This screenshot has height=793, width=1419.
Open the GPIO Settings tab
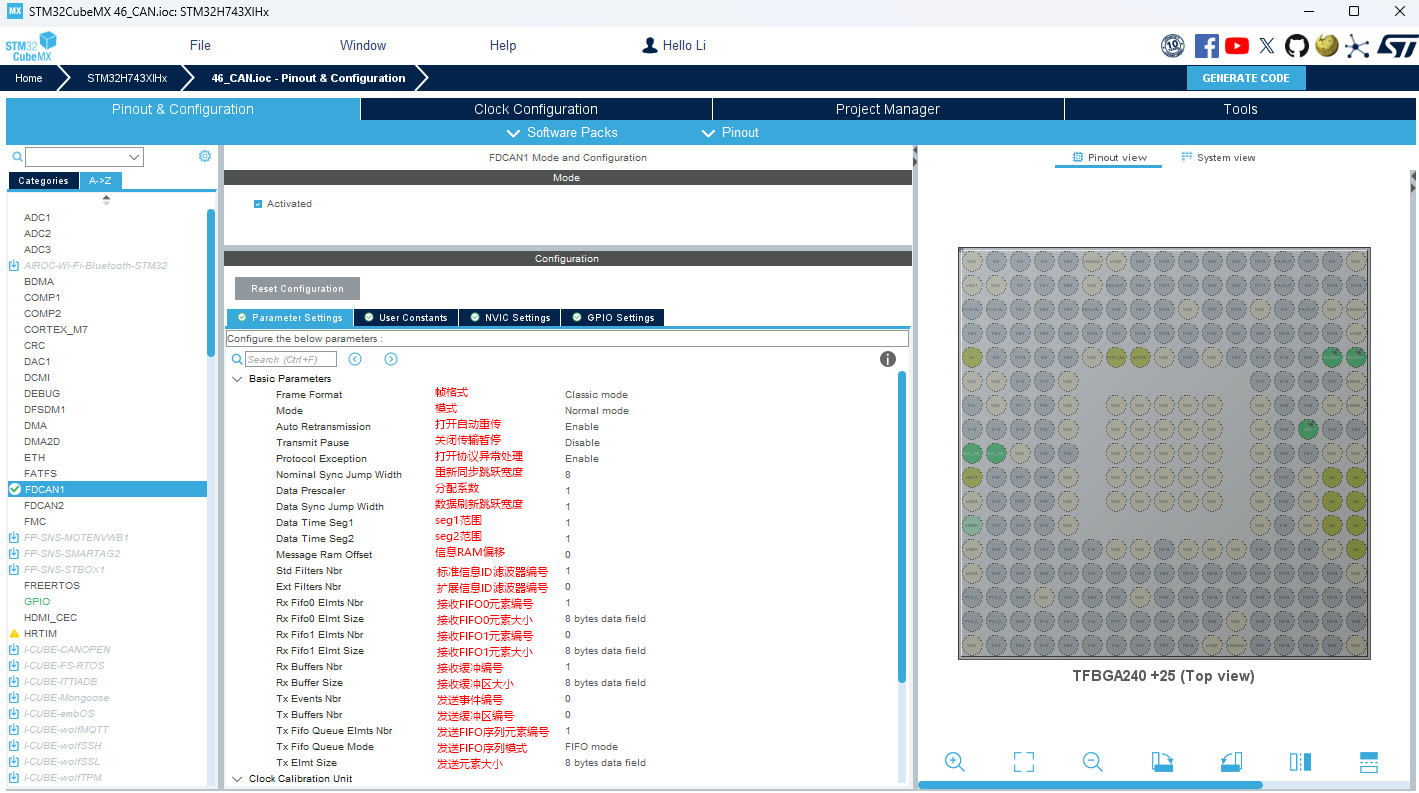(612, 318)
